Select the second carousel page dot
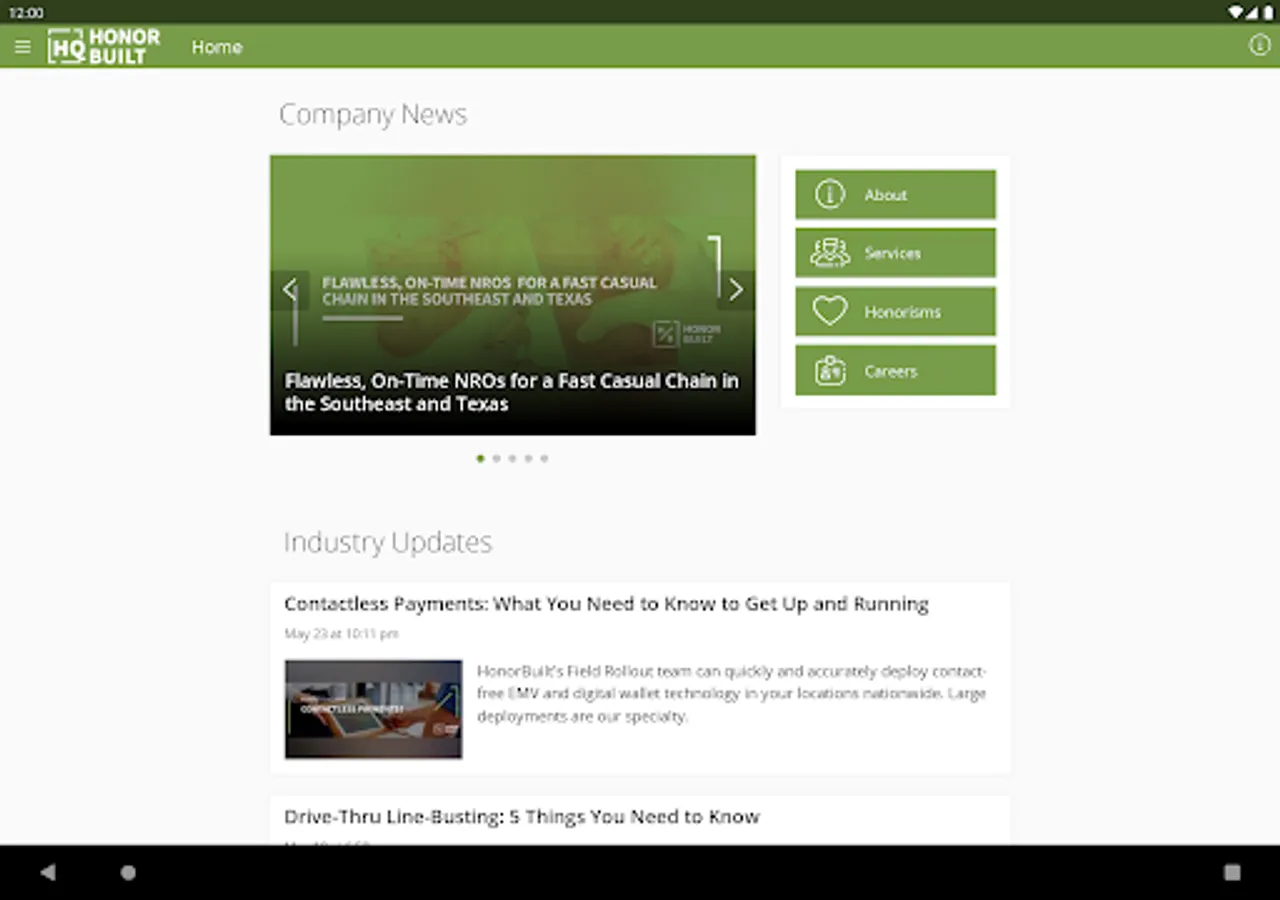Viewport: 1280px width, 900px height. [496, 458]
